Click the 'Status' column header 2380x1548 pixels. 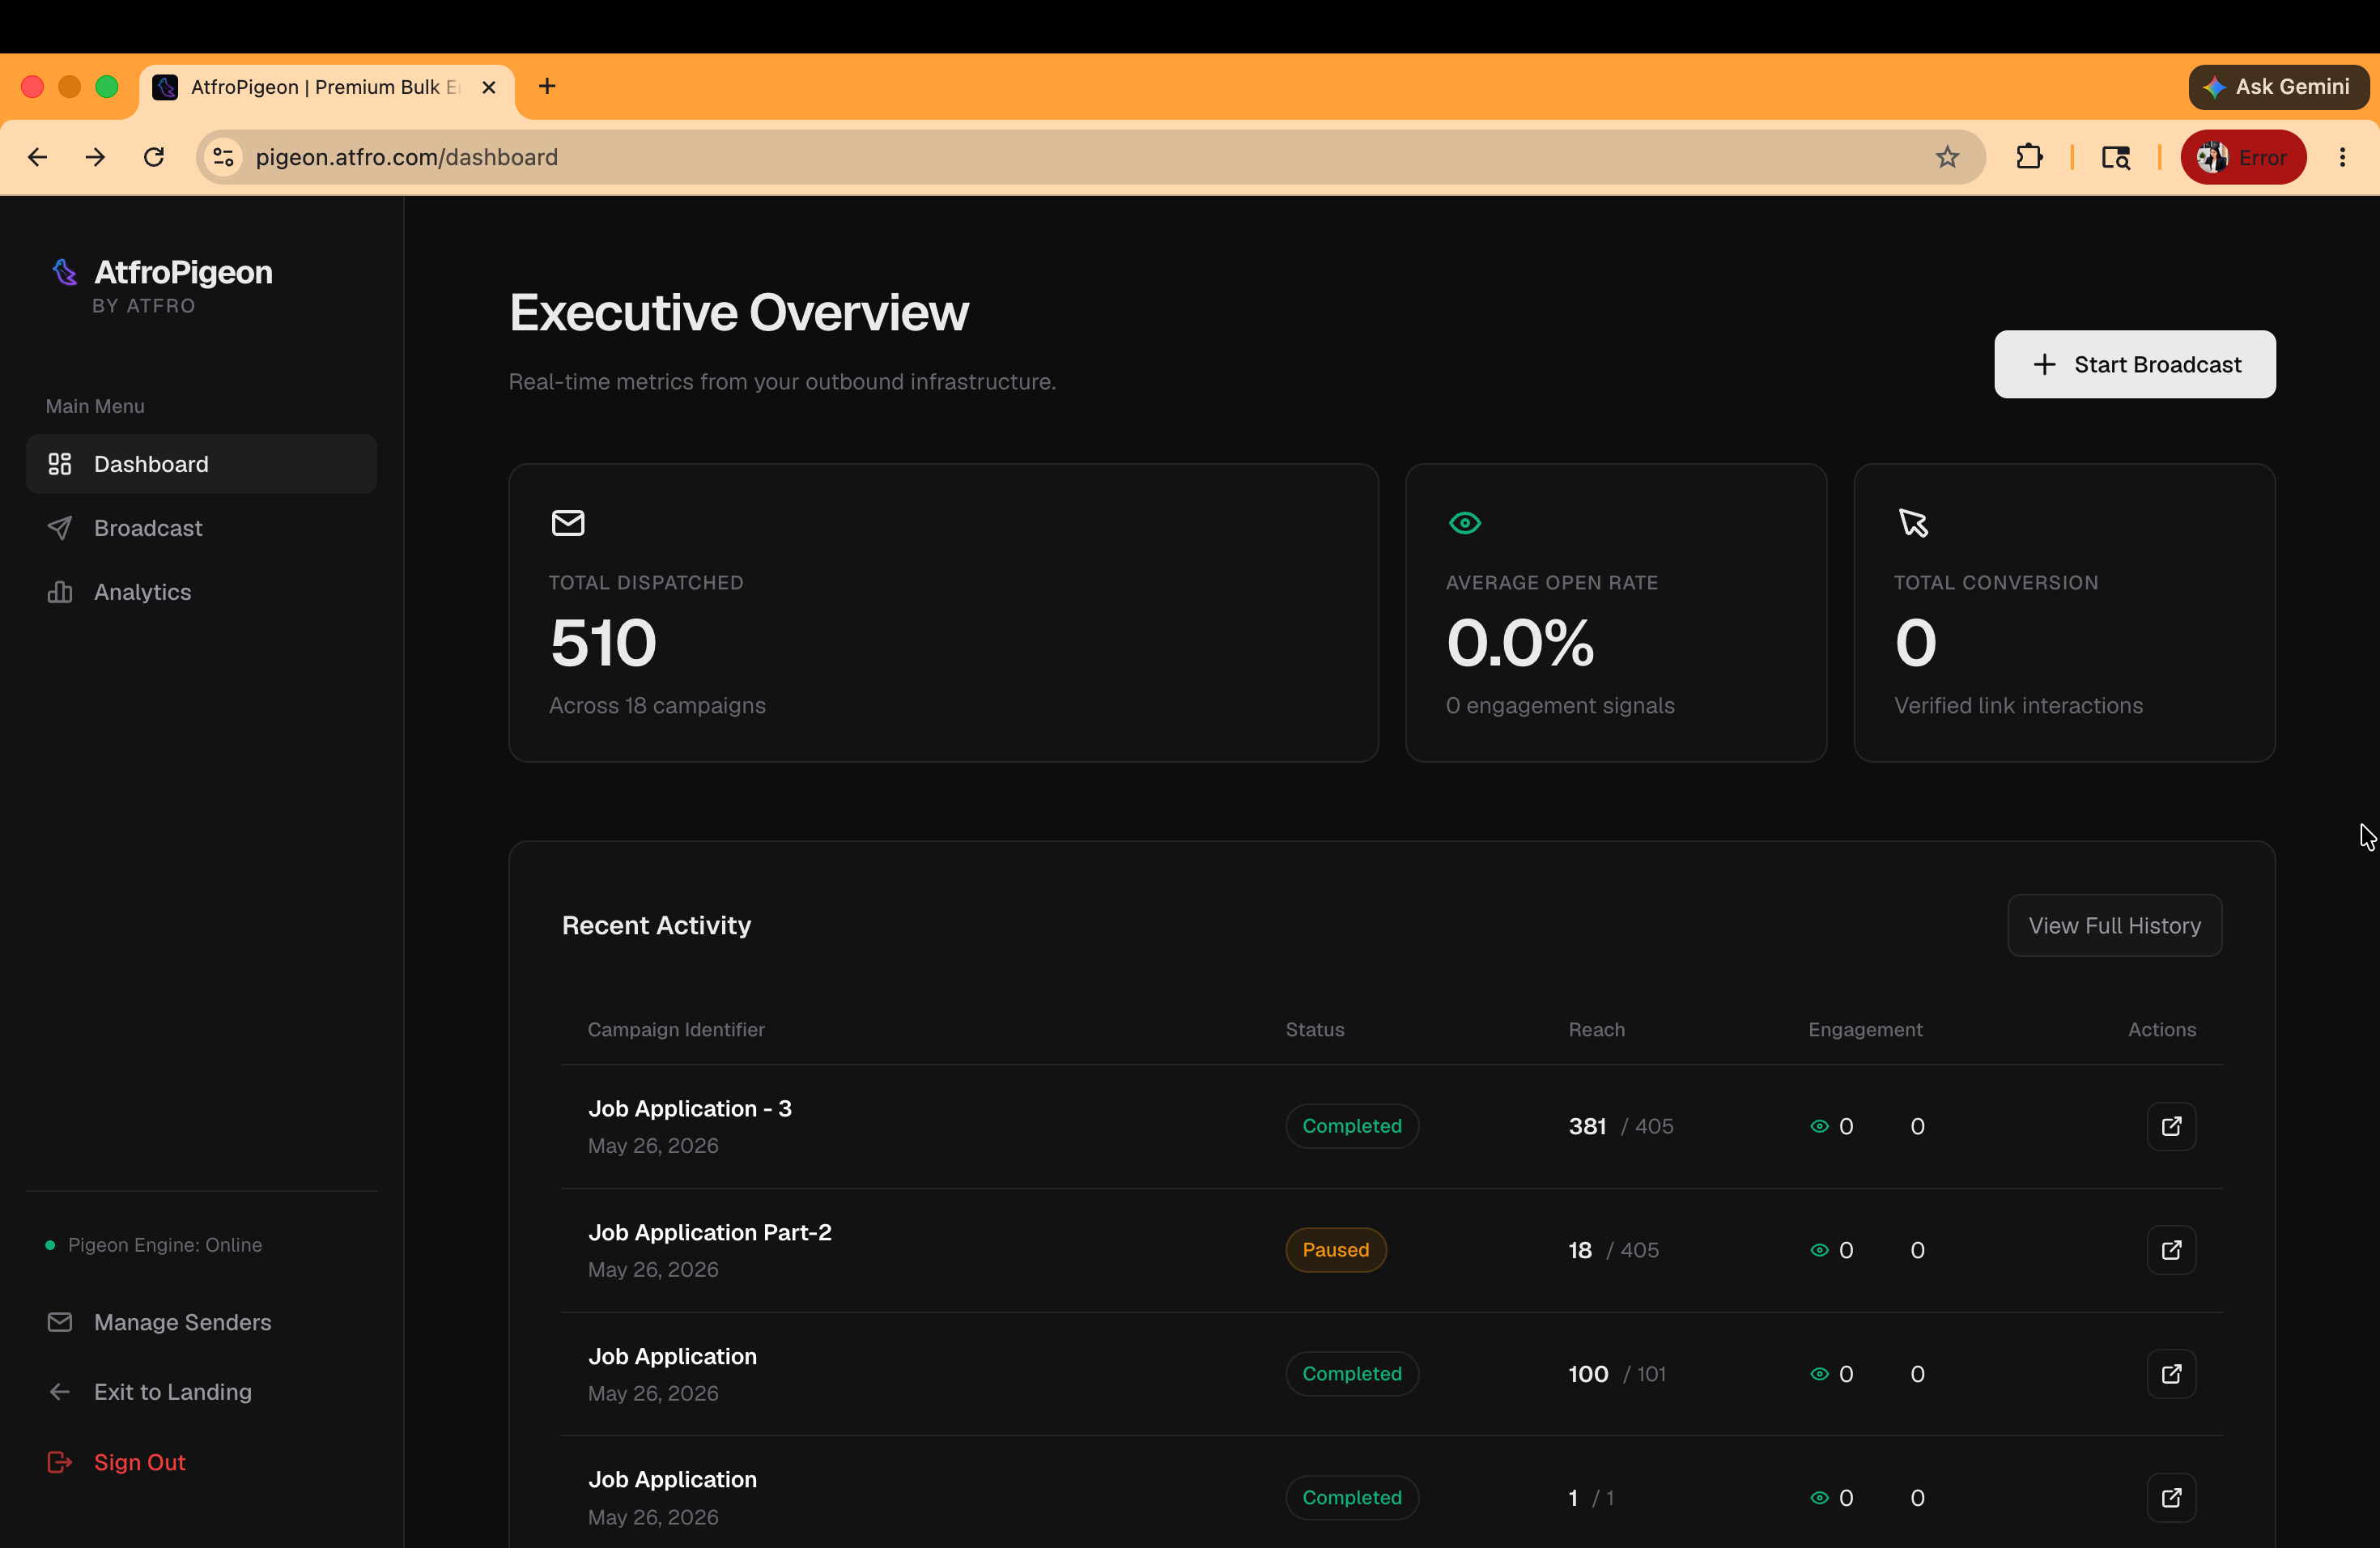(x=1315, y=1029)
